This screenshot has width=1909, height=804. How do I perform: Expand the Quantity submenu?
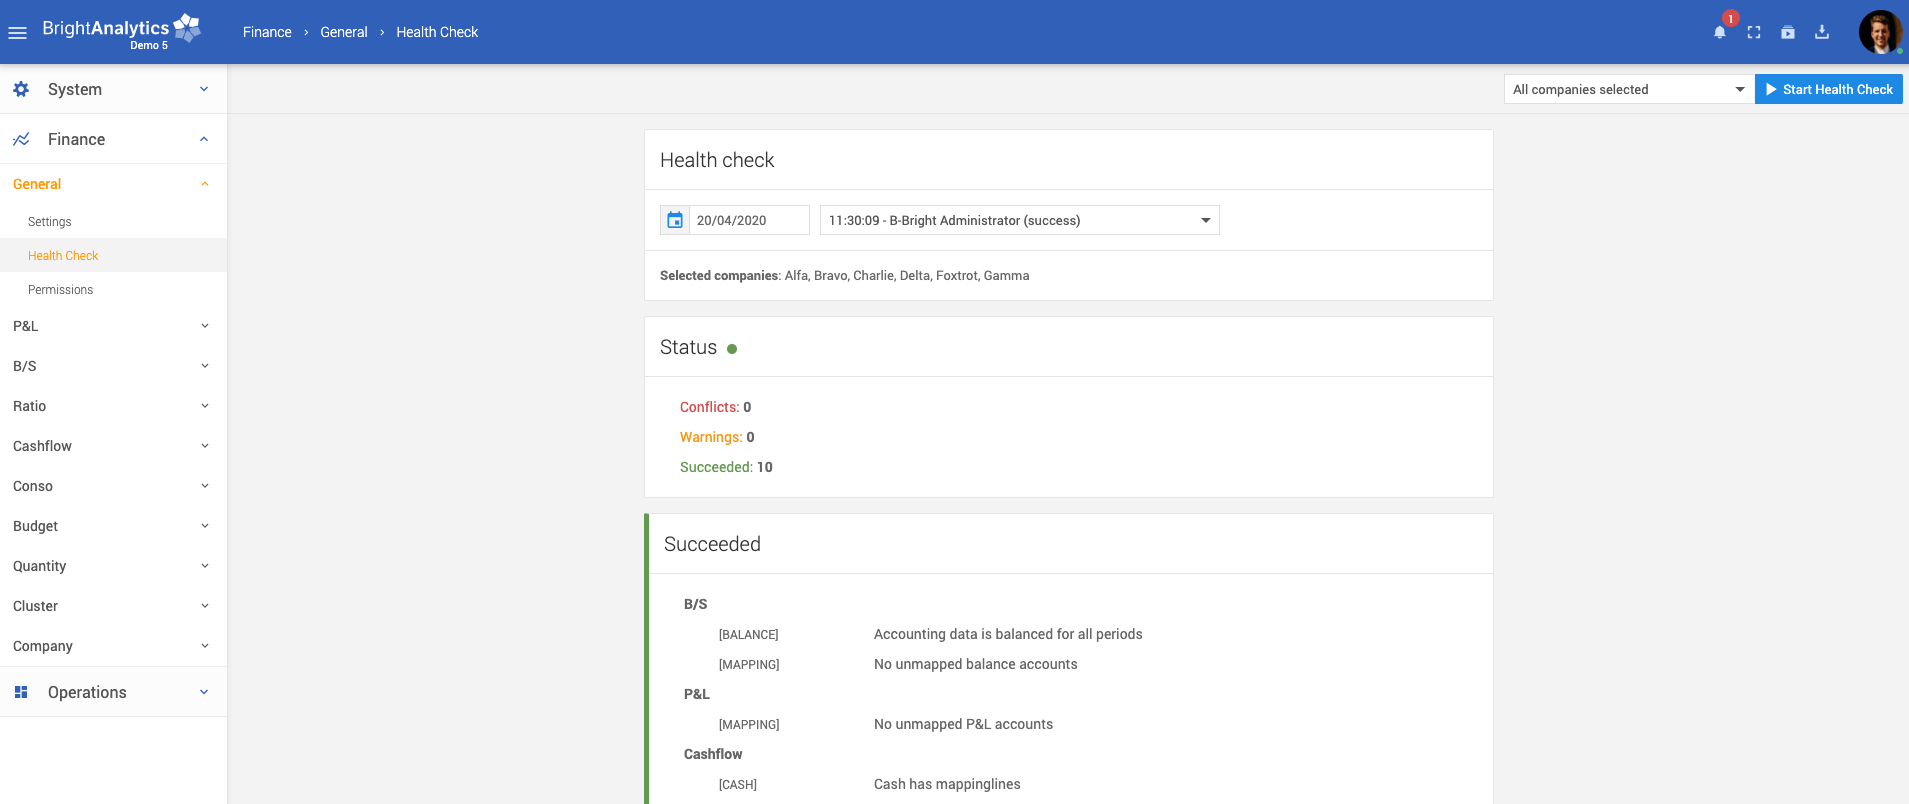click(113, 566)
